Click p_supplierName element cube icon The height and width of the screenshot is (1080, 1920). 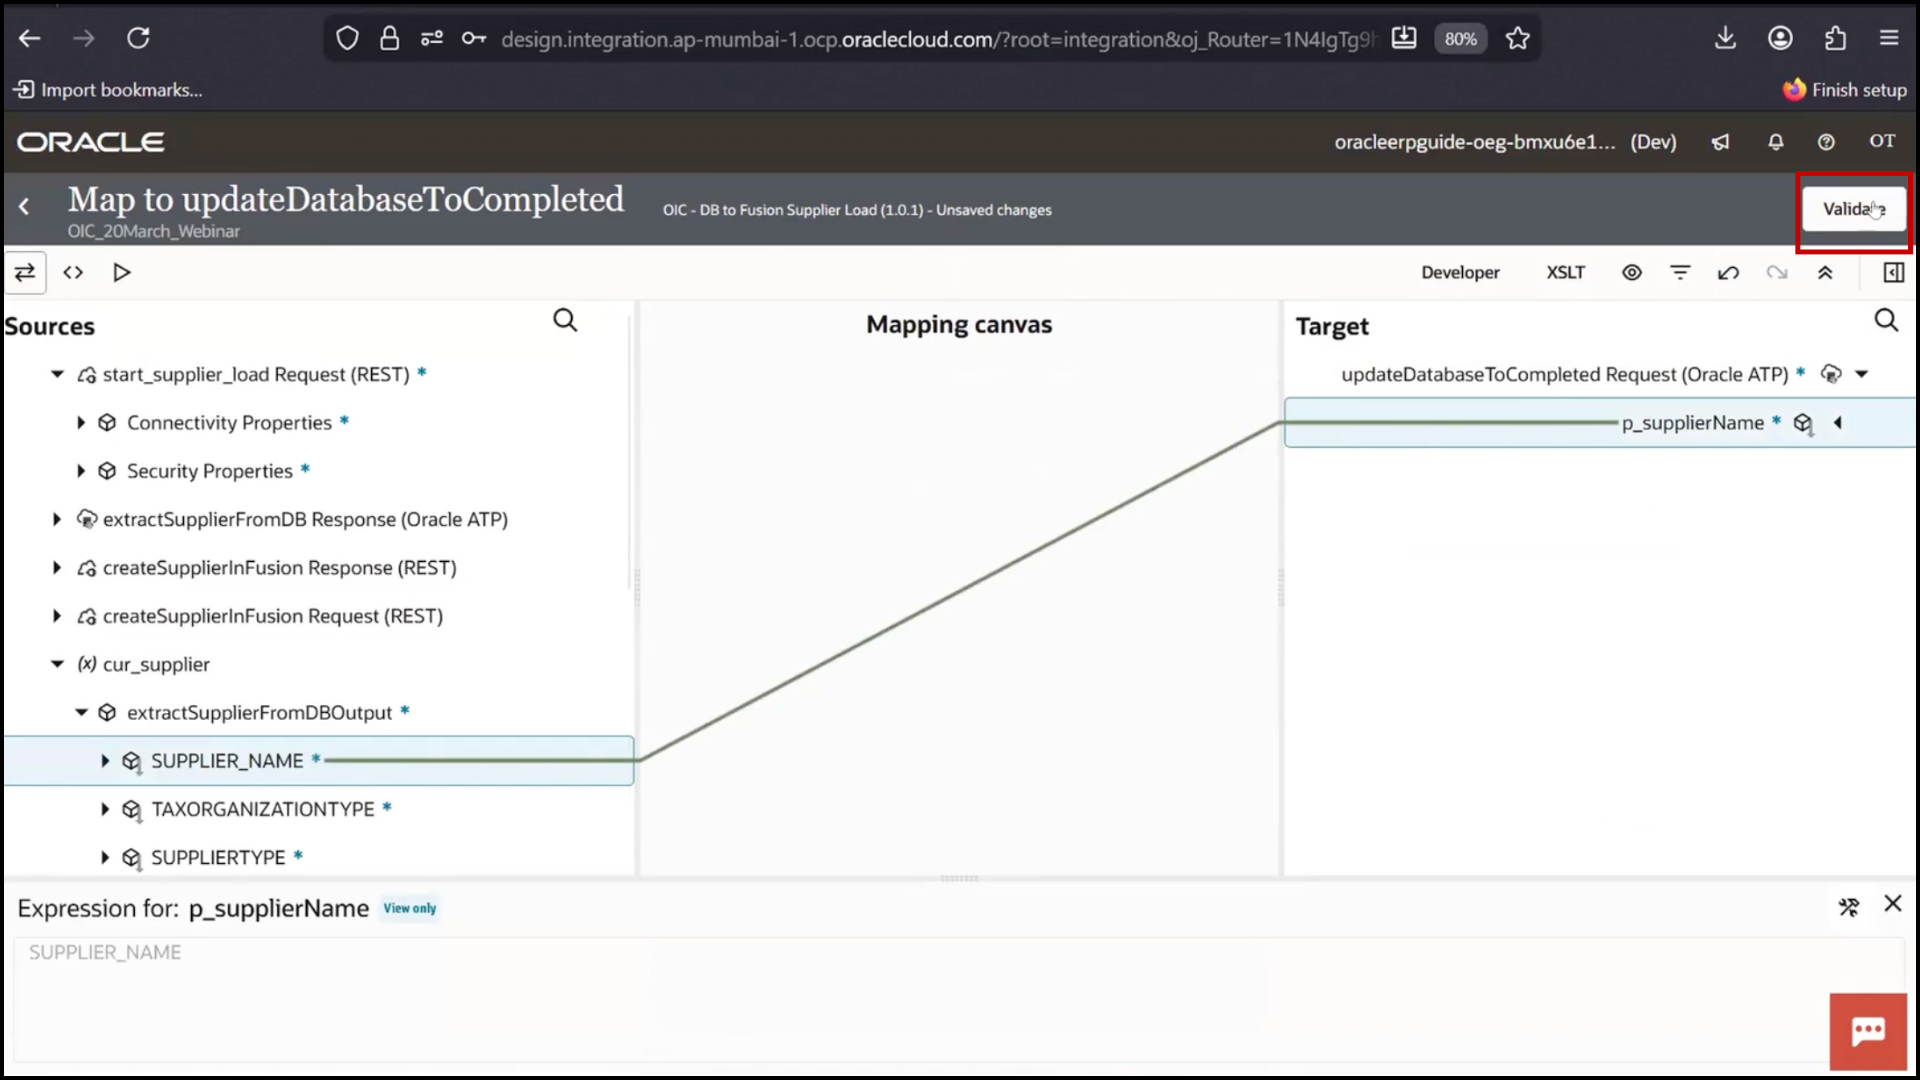[1803, 424]
